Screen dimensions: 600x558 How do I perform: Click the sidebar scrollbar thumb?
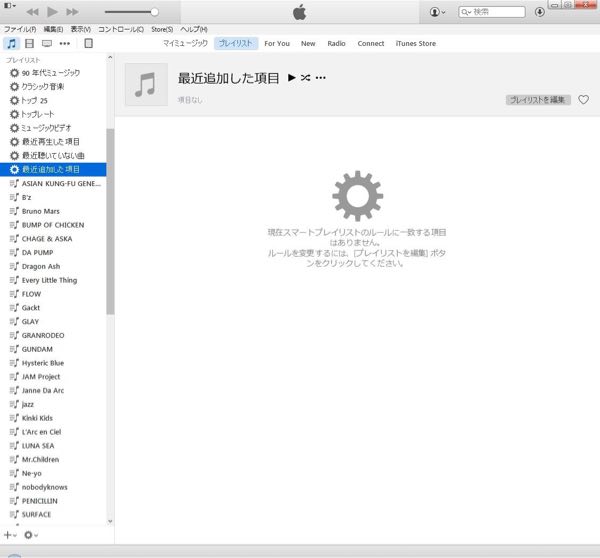coord(110,221)
